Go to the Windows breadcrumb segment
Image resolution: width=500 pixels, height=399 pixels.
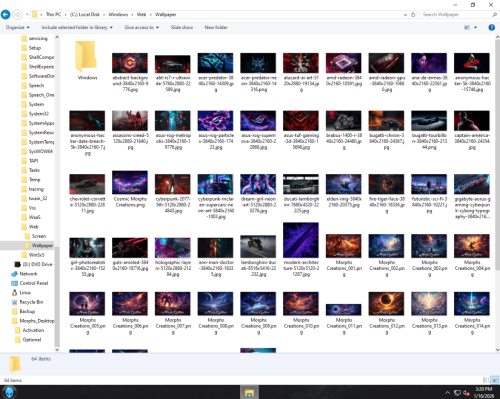pos(118,14)
